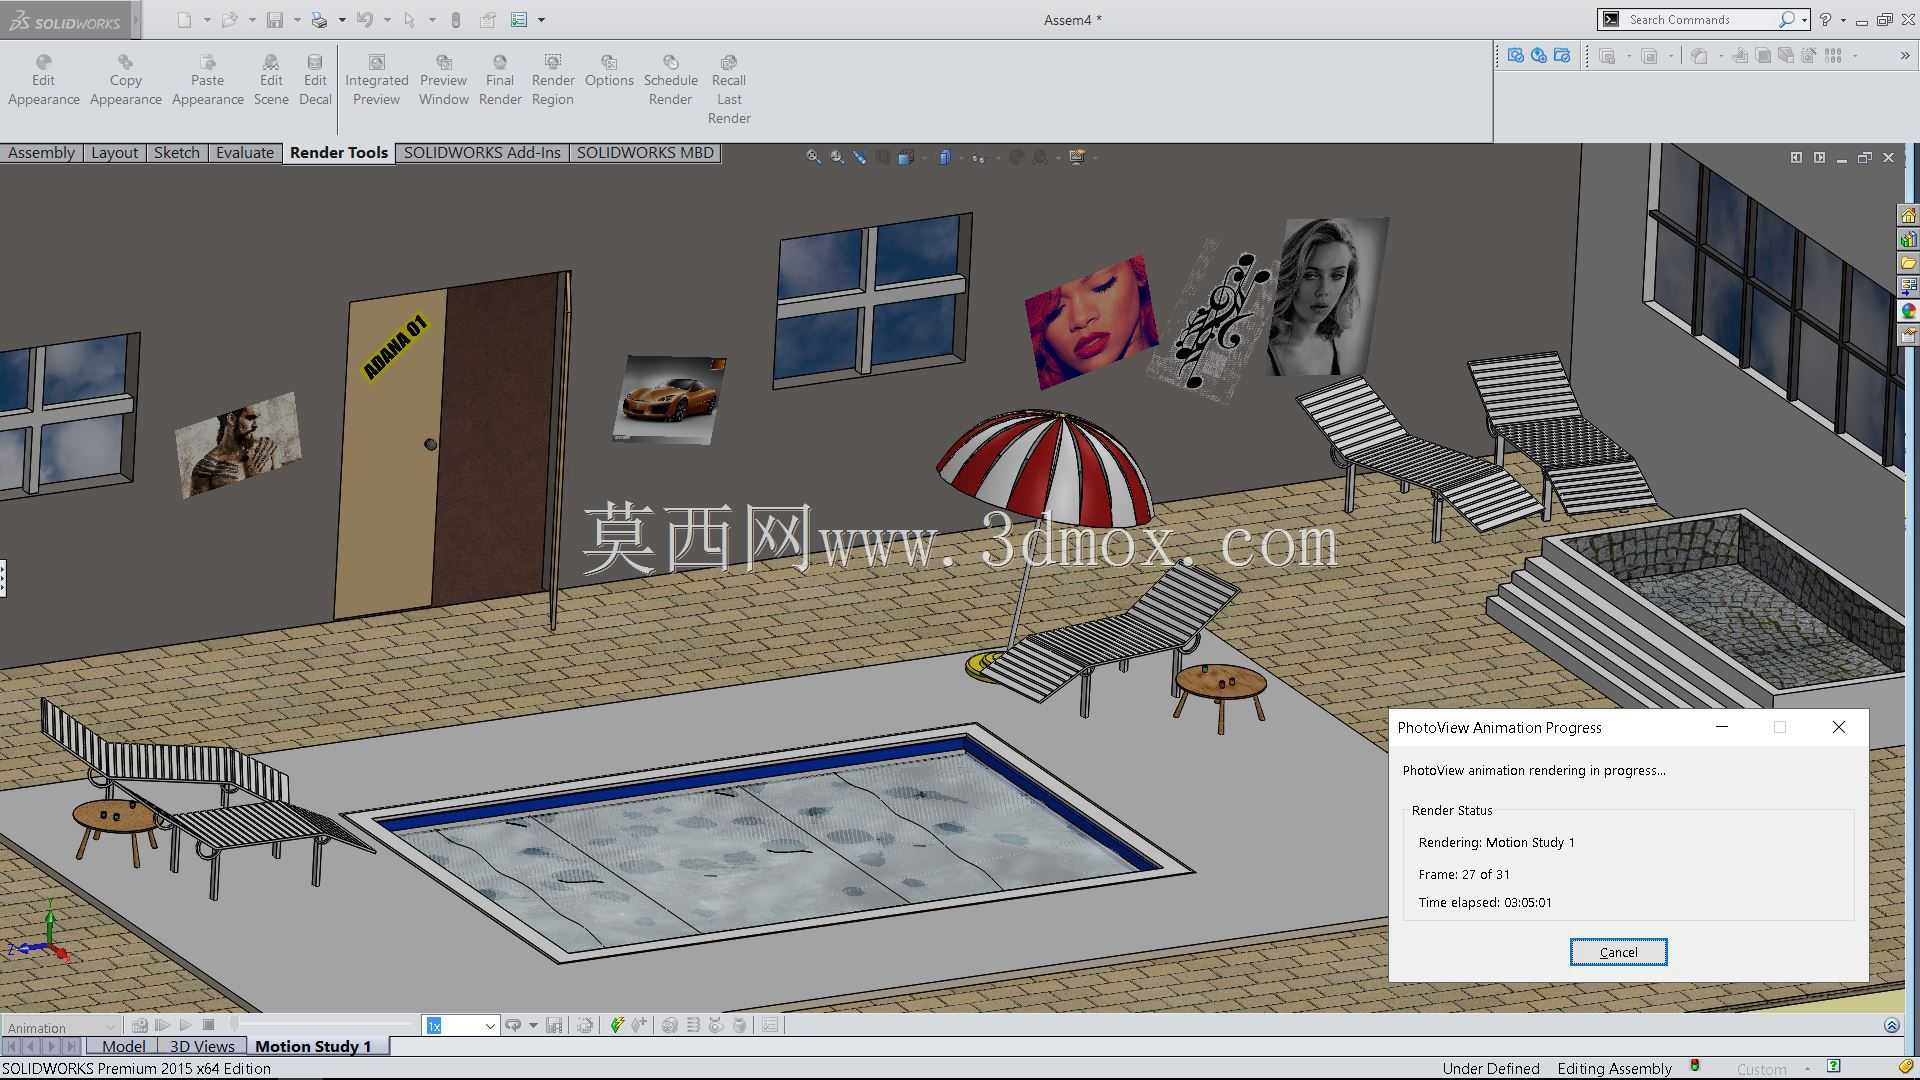
Task: Toggle Integrated Preview rendering
Action: point(376,80)
